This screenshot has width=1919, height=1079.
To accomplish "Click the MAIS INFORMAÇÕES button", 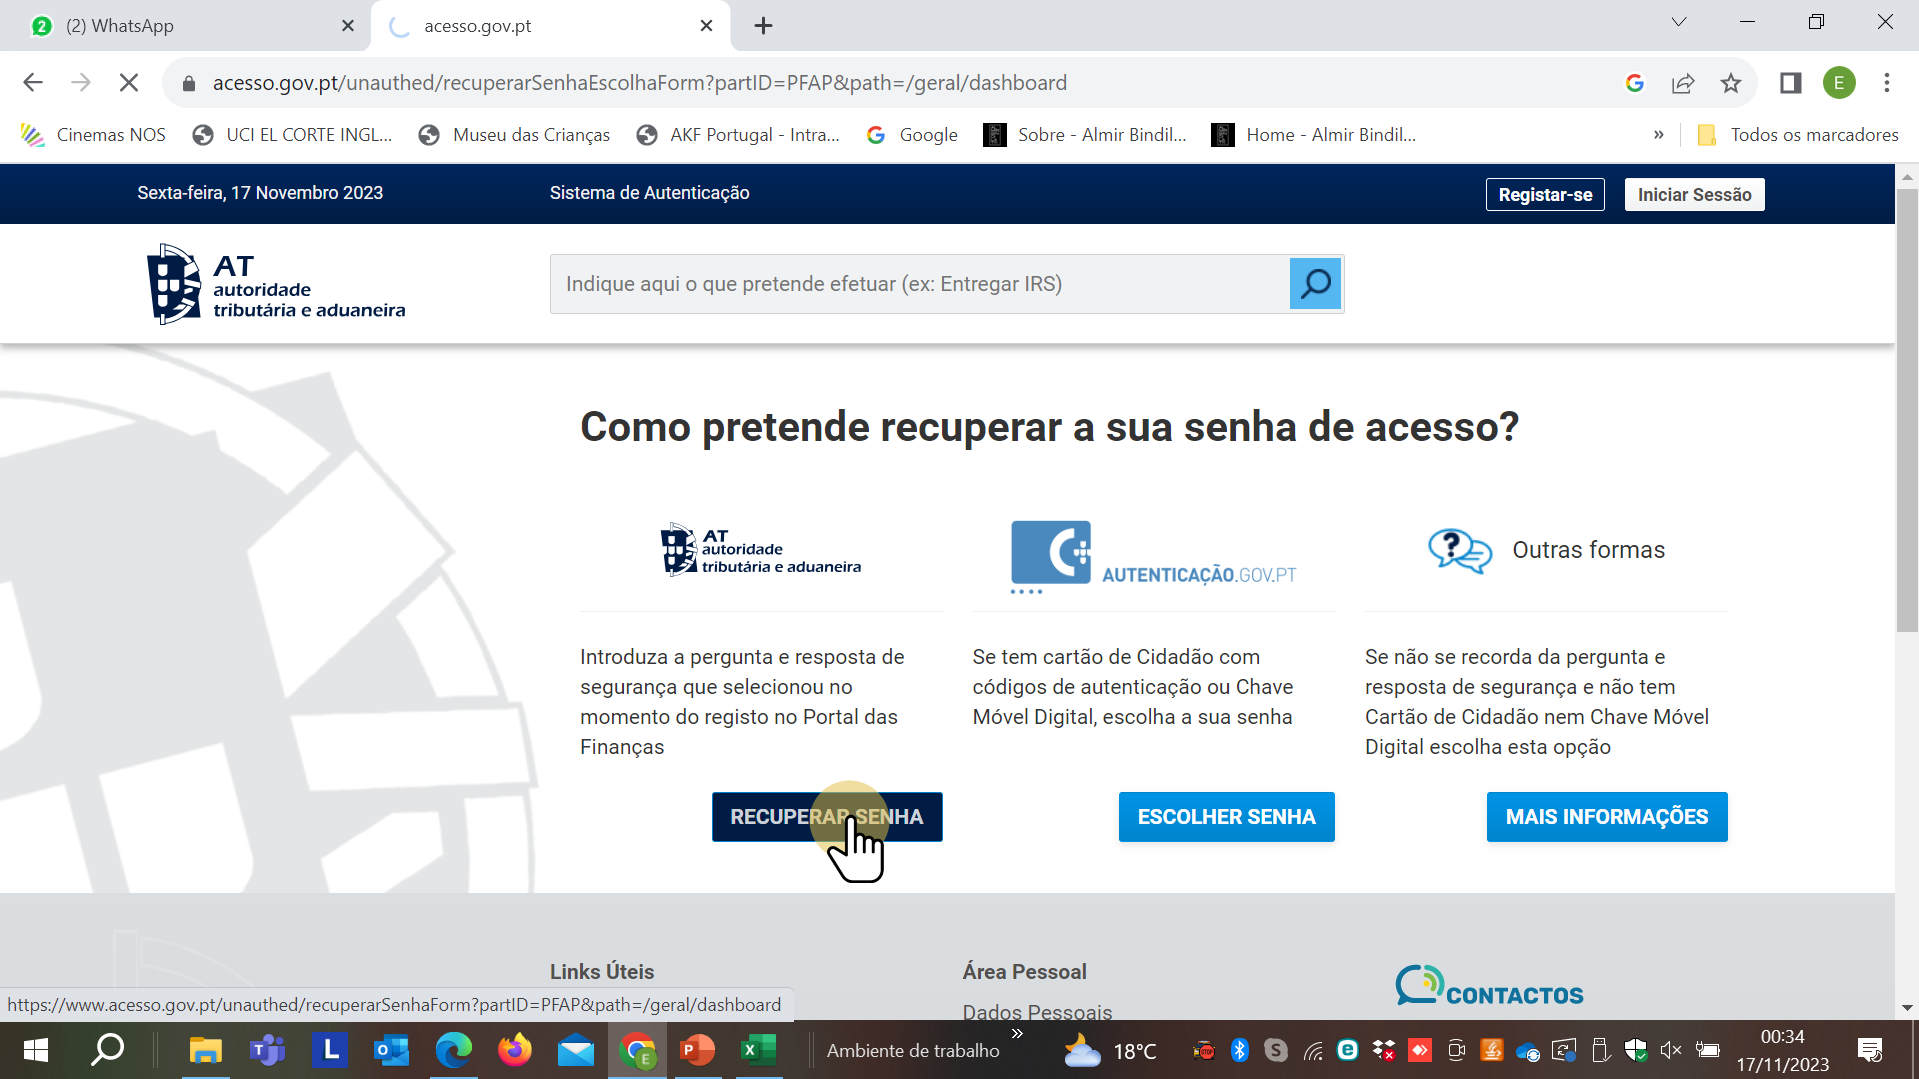I will (1606, 817).
